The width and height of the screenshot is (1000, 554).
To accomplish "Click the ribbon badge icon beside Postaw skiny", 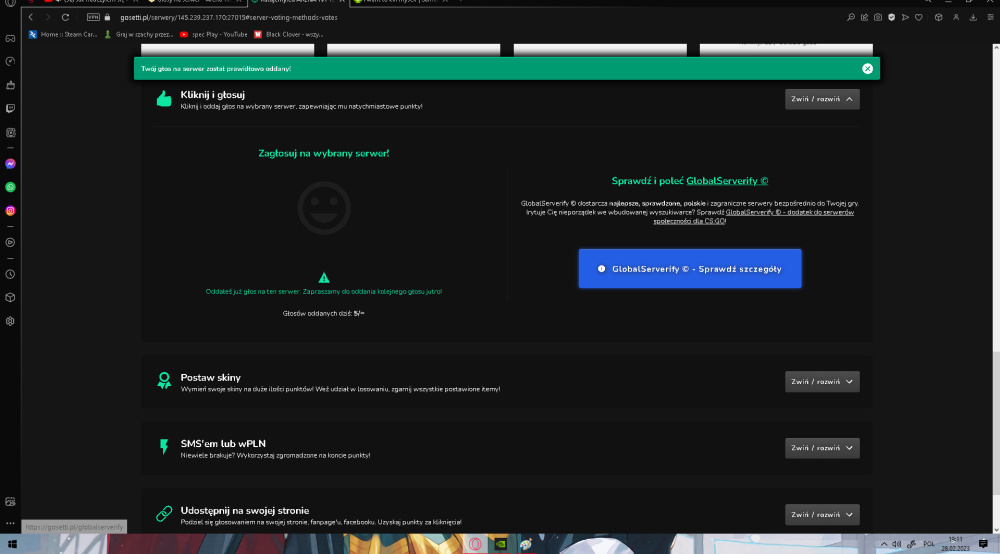I will tap(164, 381).
